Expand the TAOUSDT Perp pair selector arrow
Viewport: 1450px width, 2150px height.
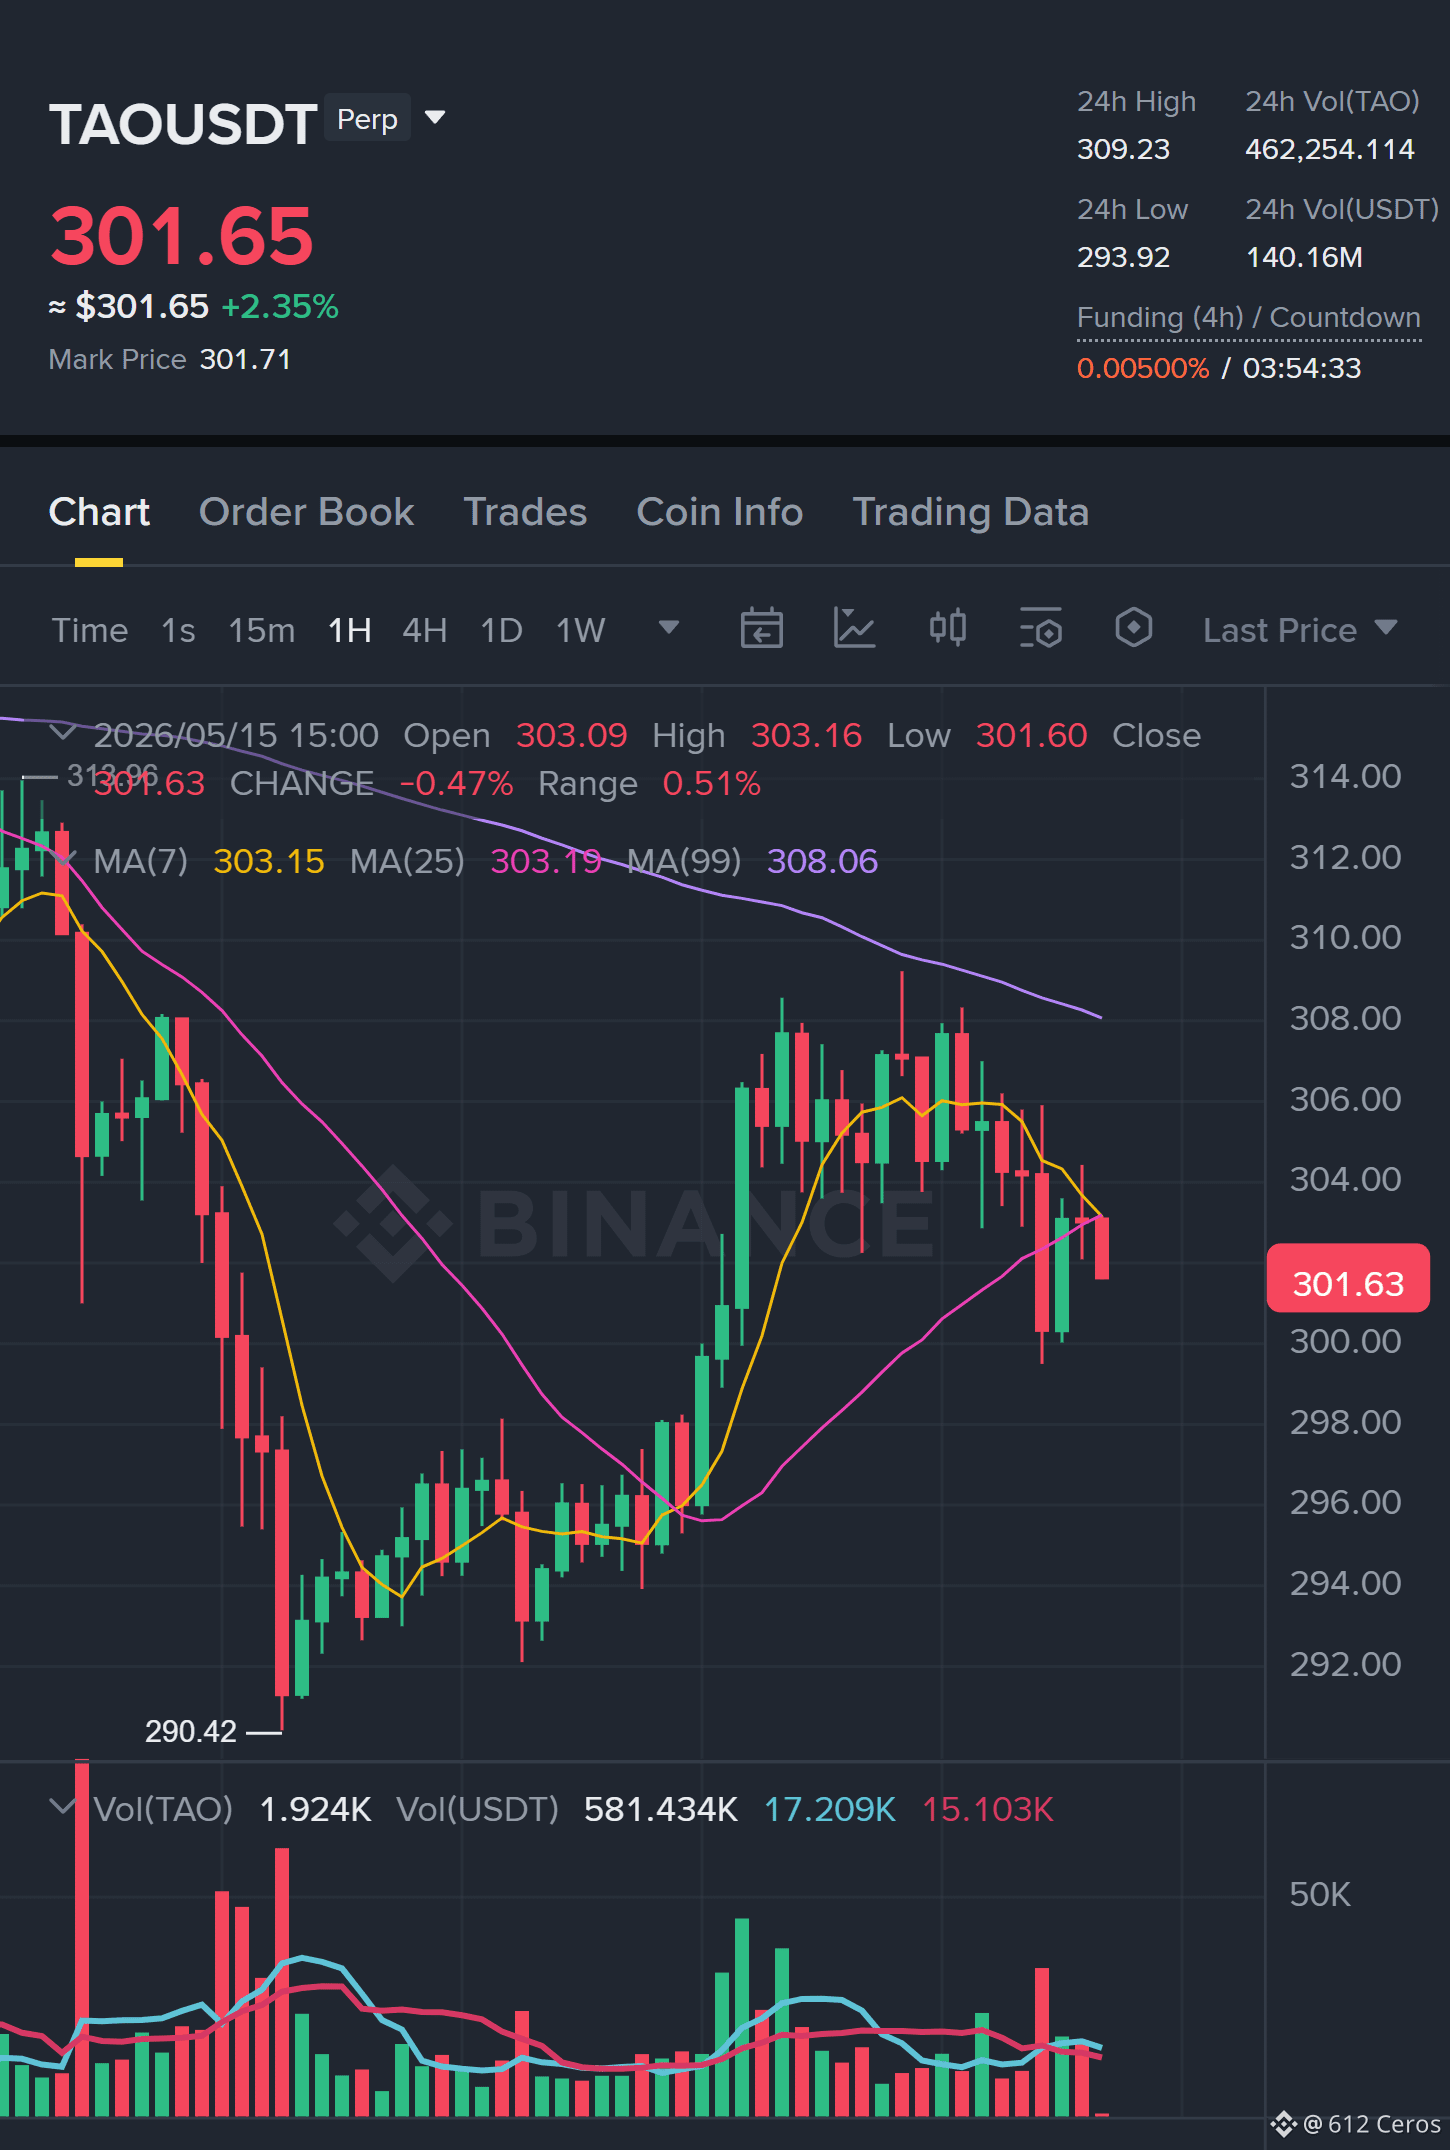tap(435, 118)
